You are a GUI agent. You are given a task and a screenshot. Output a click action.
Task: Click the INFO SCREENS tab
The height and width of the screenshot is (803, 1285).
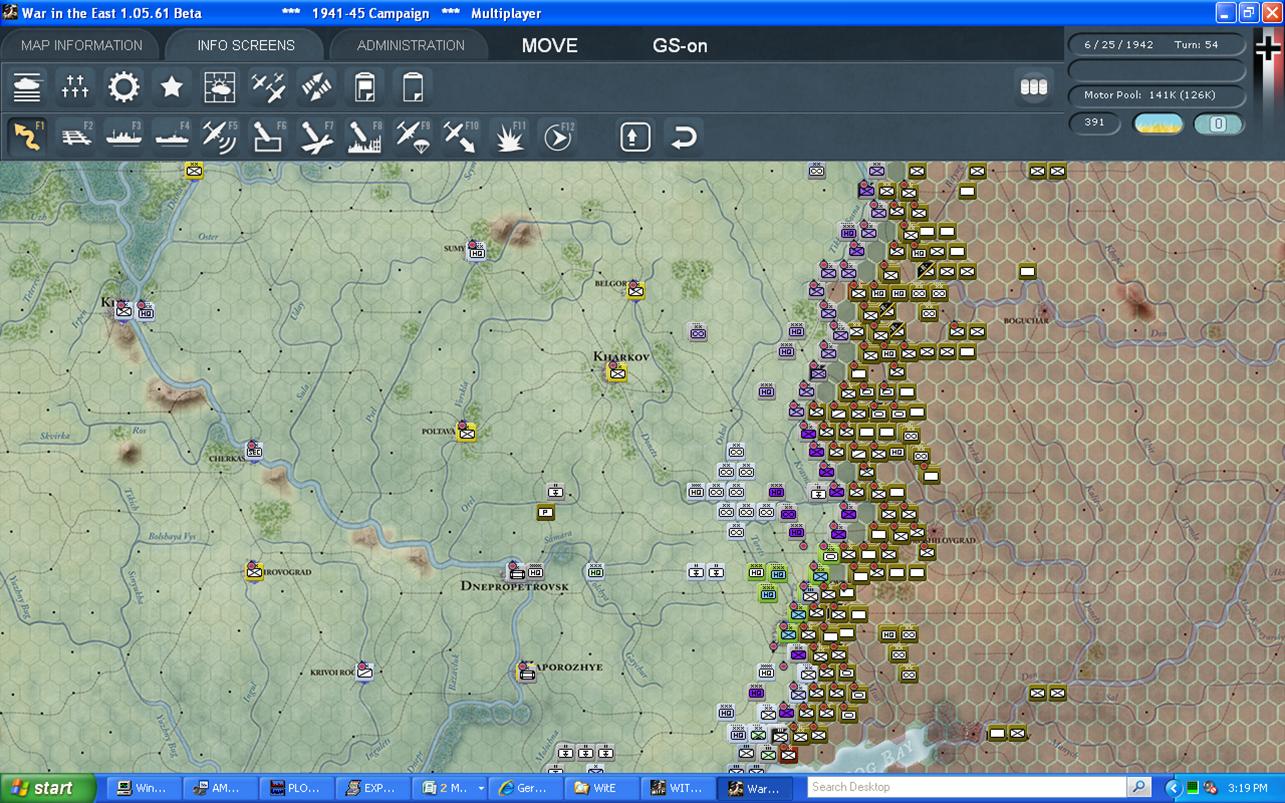(x=246, y=45)
